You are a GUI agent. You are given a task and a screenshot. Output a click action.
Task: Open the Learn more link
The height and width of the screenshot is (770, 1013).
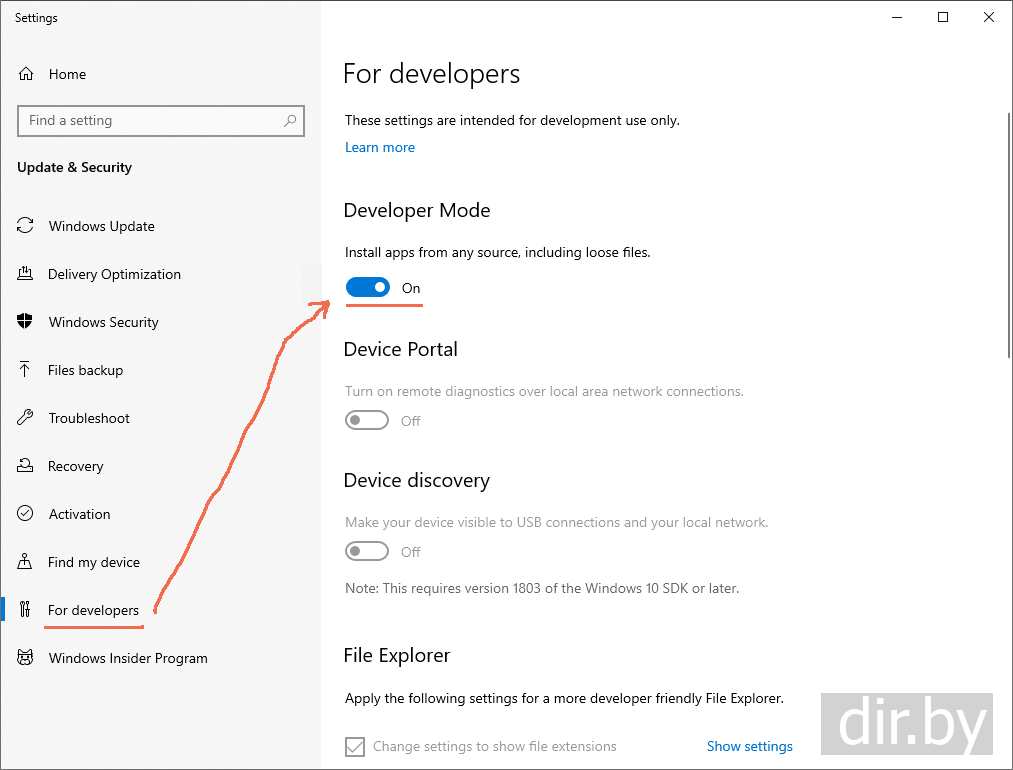[380, 147]
